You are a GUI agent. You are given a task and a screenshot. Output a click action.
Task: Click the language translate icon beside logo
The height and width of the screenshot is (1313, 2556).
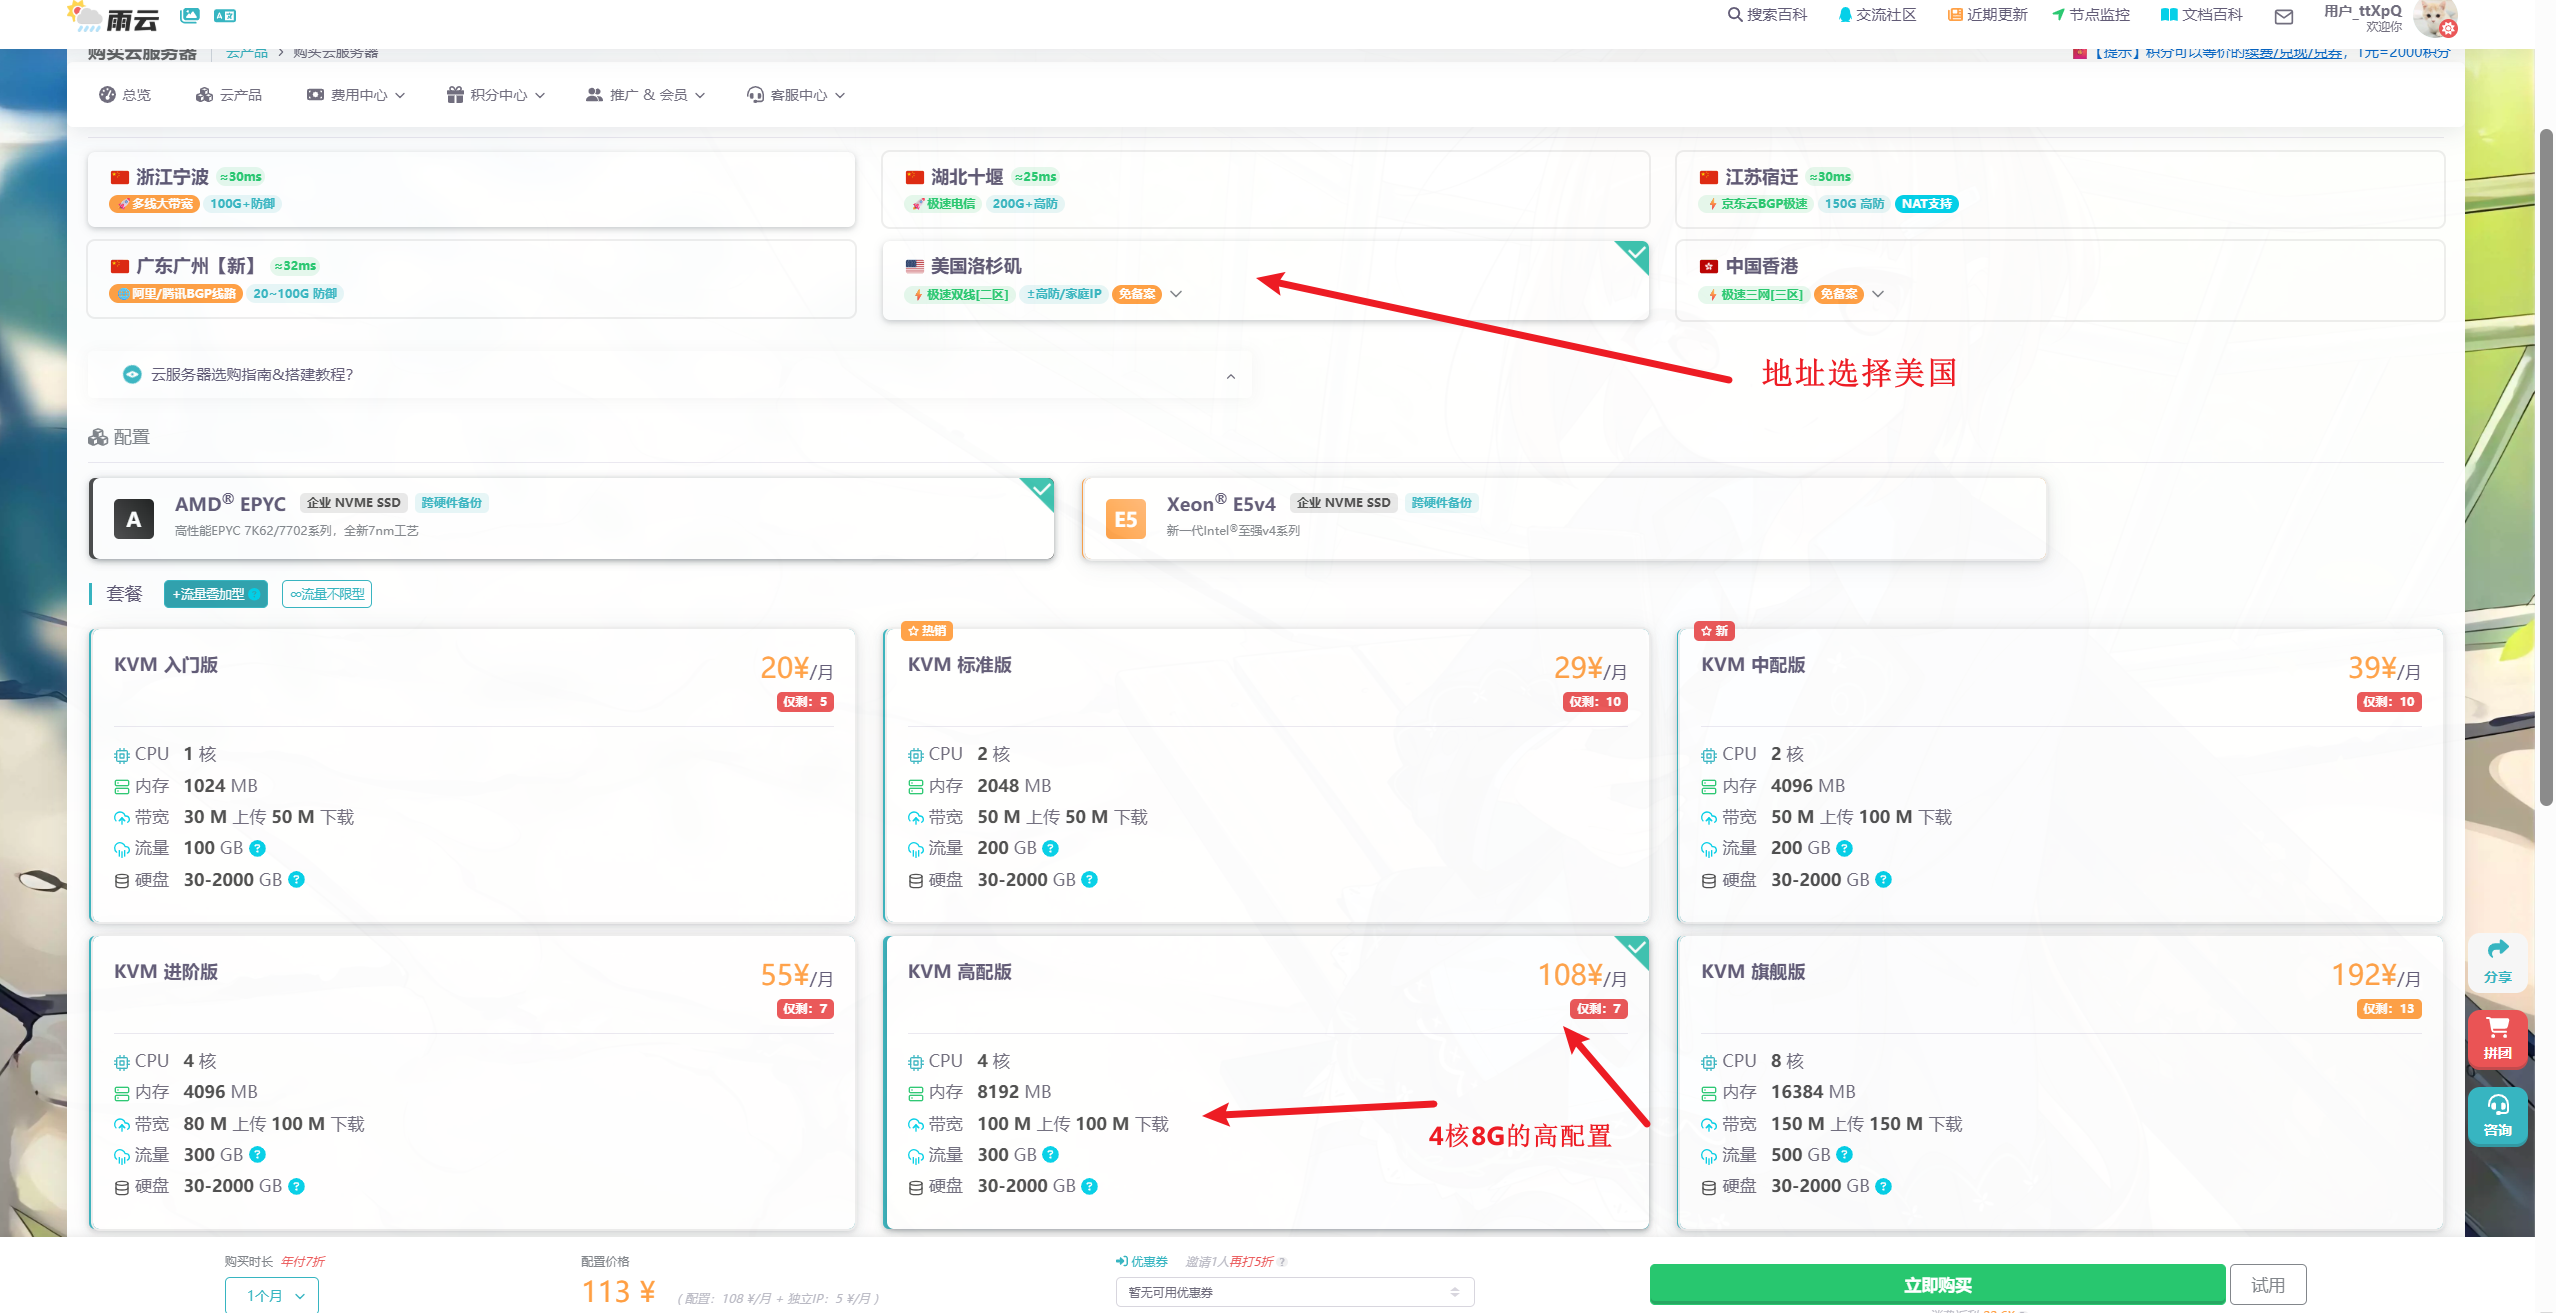click(225, 15)
